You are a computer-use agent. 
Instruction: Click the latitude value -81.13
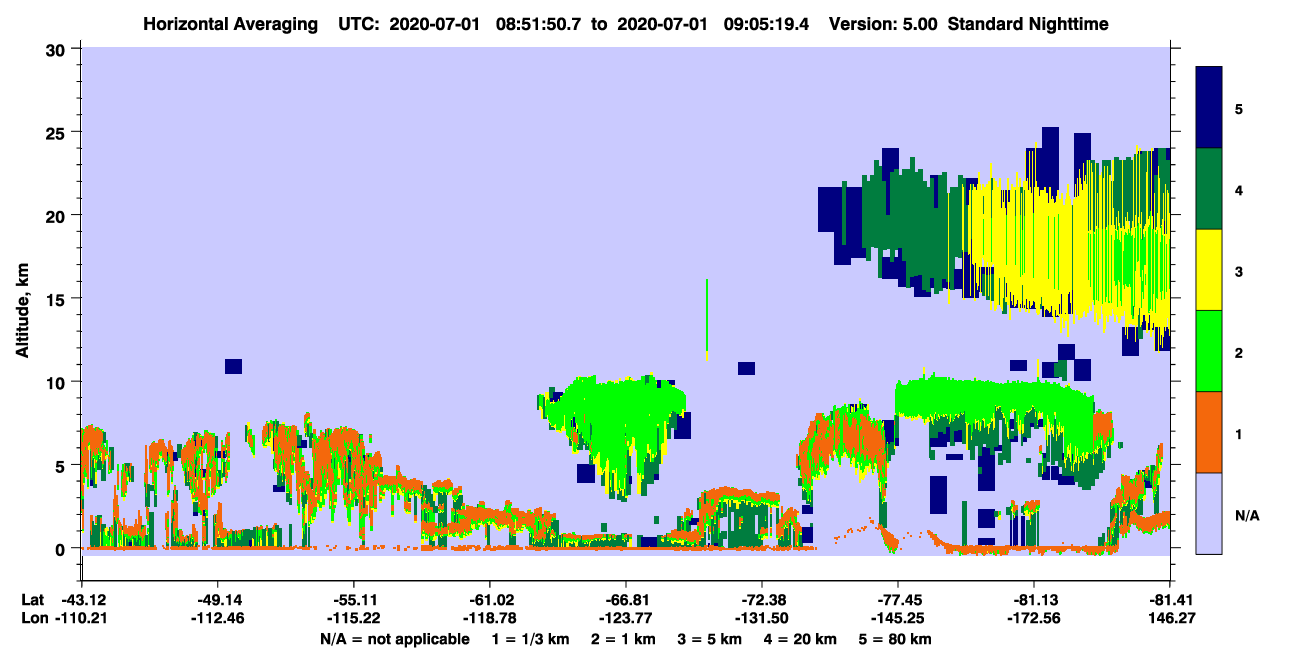[1034, 600]
